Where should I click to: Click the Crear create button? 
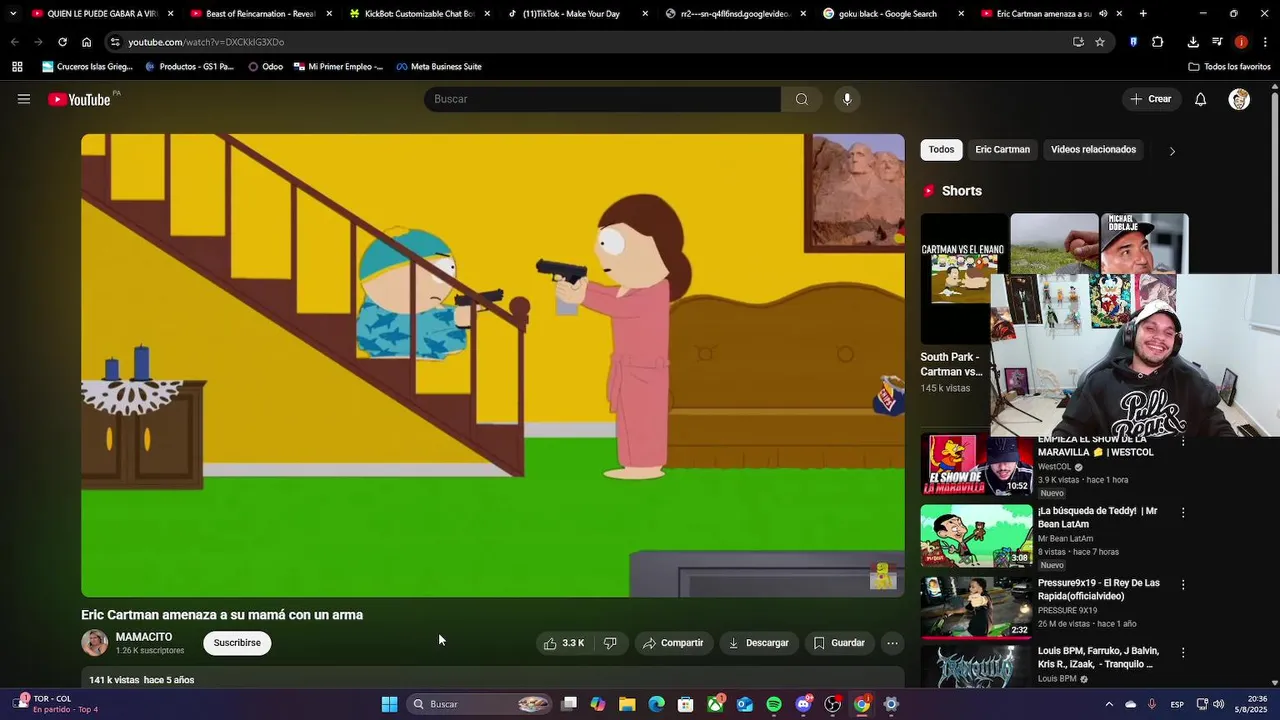[1150, 99]
